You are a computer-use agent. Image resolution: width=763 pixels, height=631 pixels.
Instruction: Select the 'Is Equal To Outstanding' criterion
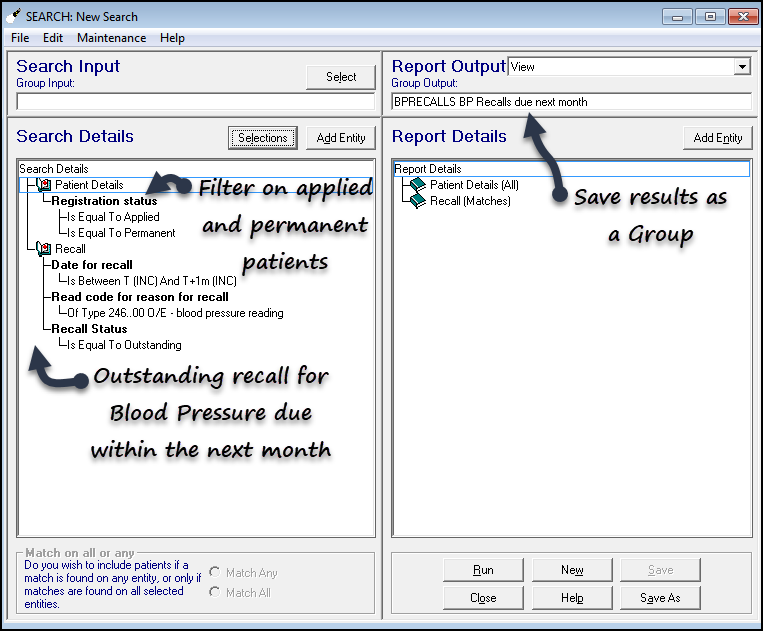pos(124,345)
